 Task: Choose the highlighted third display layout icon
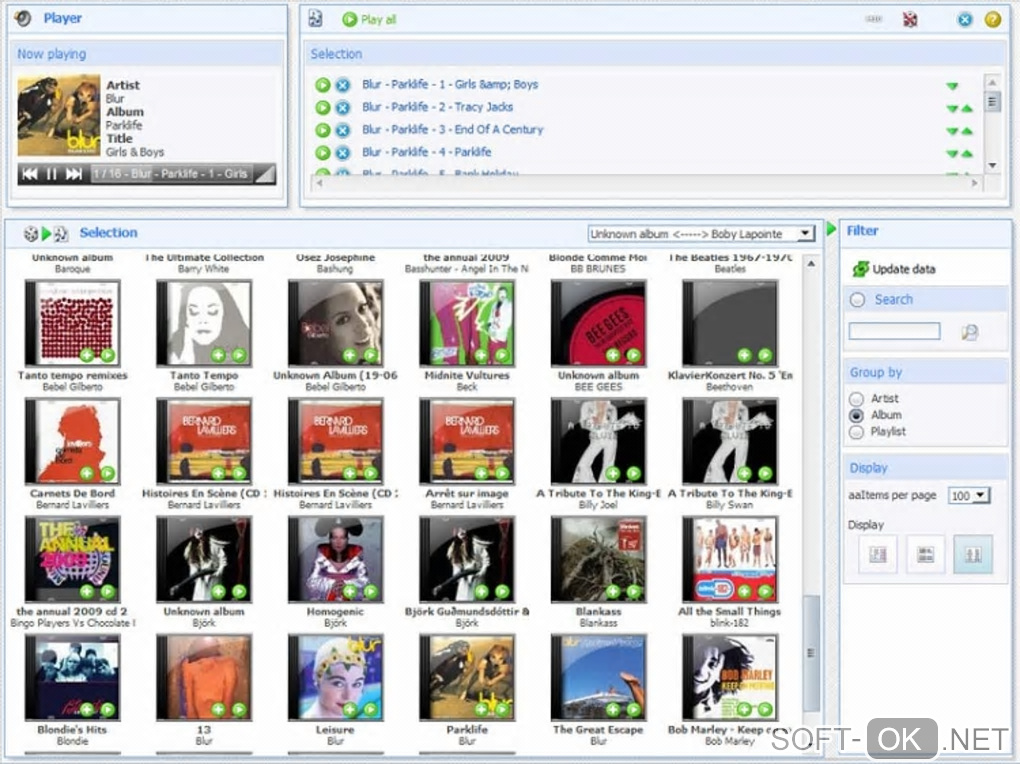pyautogui.click(x=973, y=554)
